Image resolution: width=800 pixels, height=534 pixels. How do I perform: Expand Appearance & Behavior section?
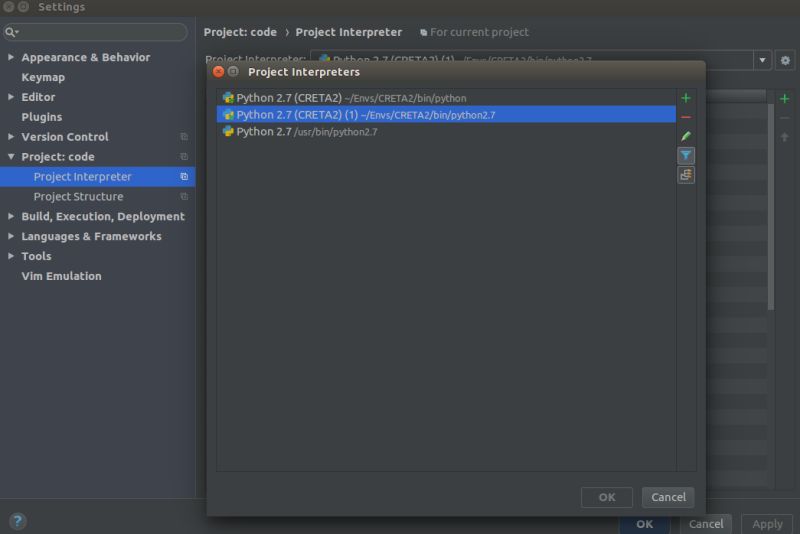point(11,57)
